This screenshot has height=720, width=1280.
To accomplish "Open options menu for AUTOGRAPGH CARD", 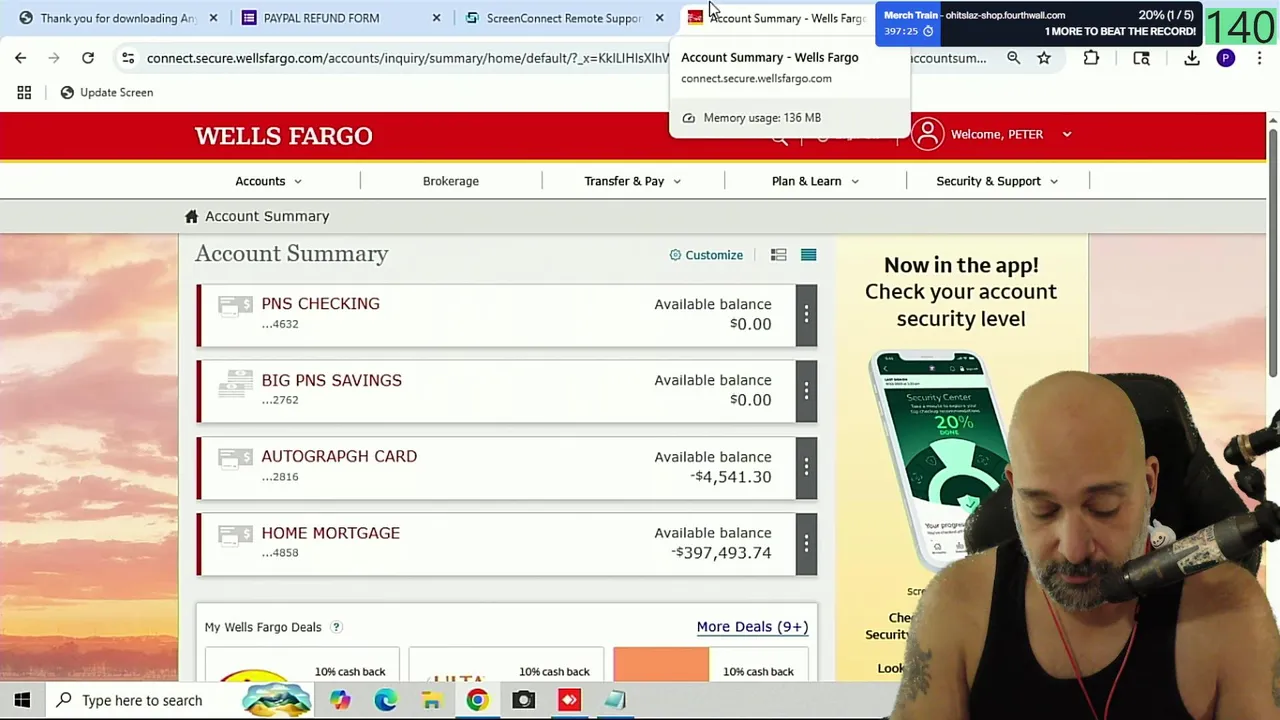I will [806, 467].
